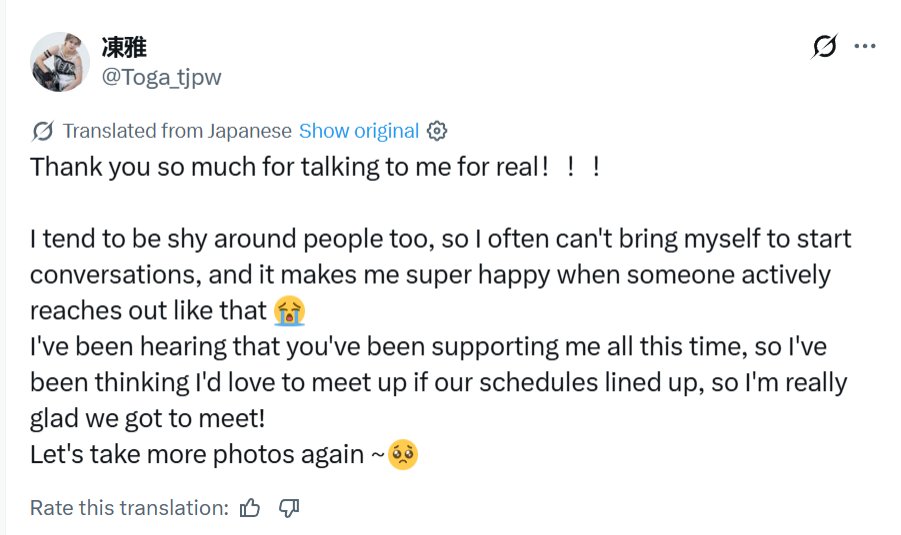Click the Let's take more photos again text
Viewport: 901px width, 535px height.
[x=207, y=455]
